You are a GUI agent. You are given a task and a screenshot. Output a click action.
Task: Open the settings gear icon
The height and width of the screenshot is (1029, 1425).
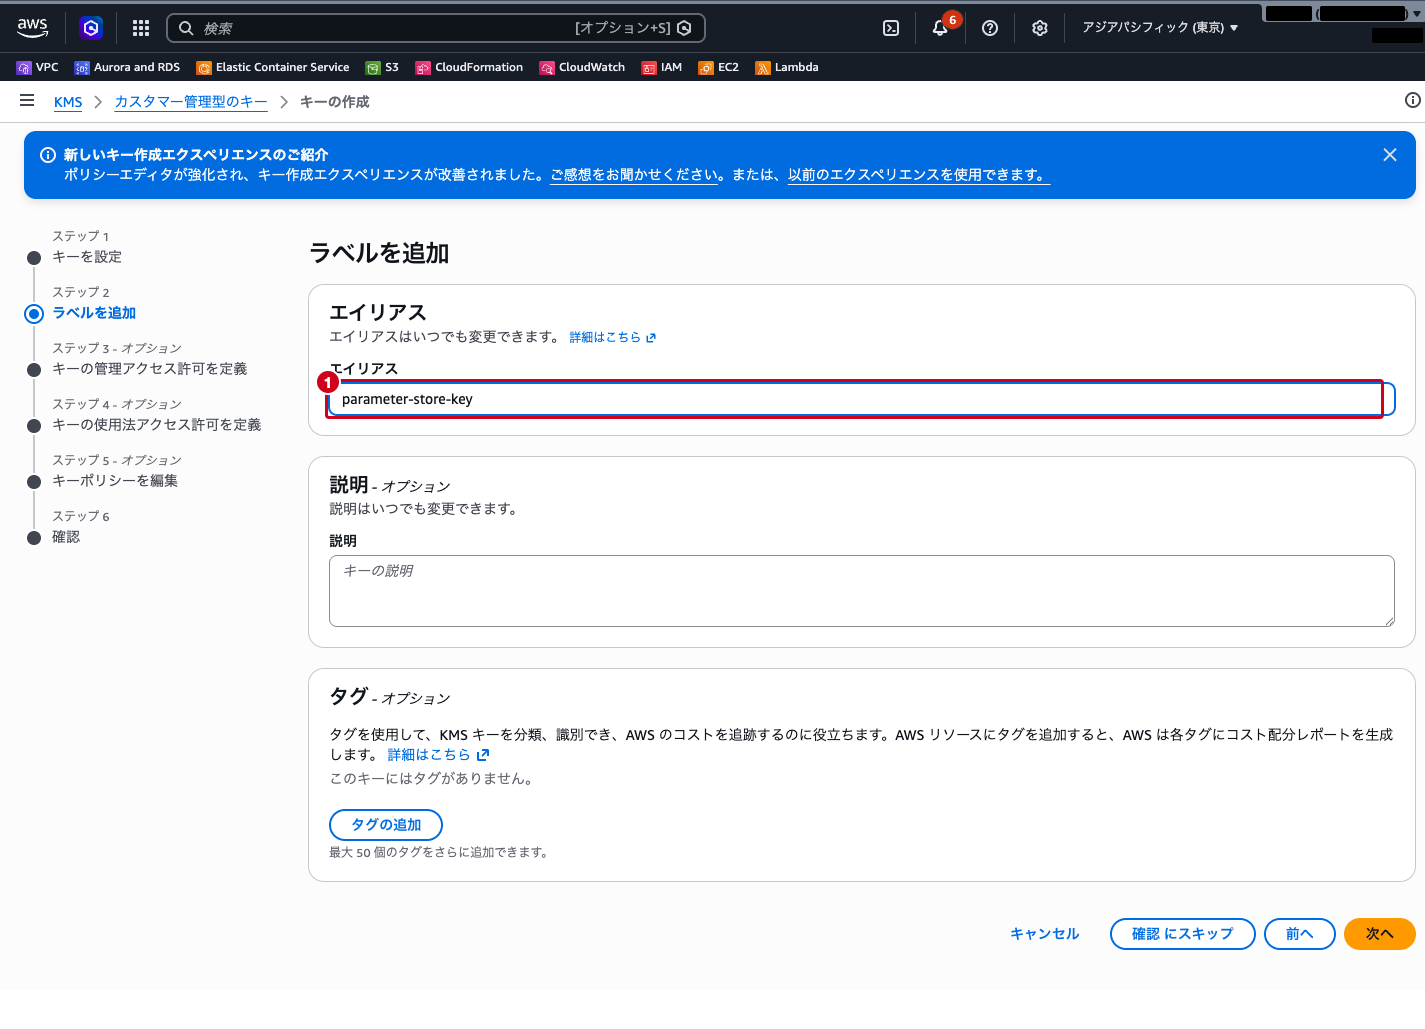pos(1040,28)
